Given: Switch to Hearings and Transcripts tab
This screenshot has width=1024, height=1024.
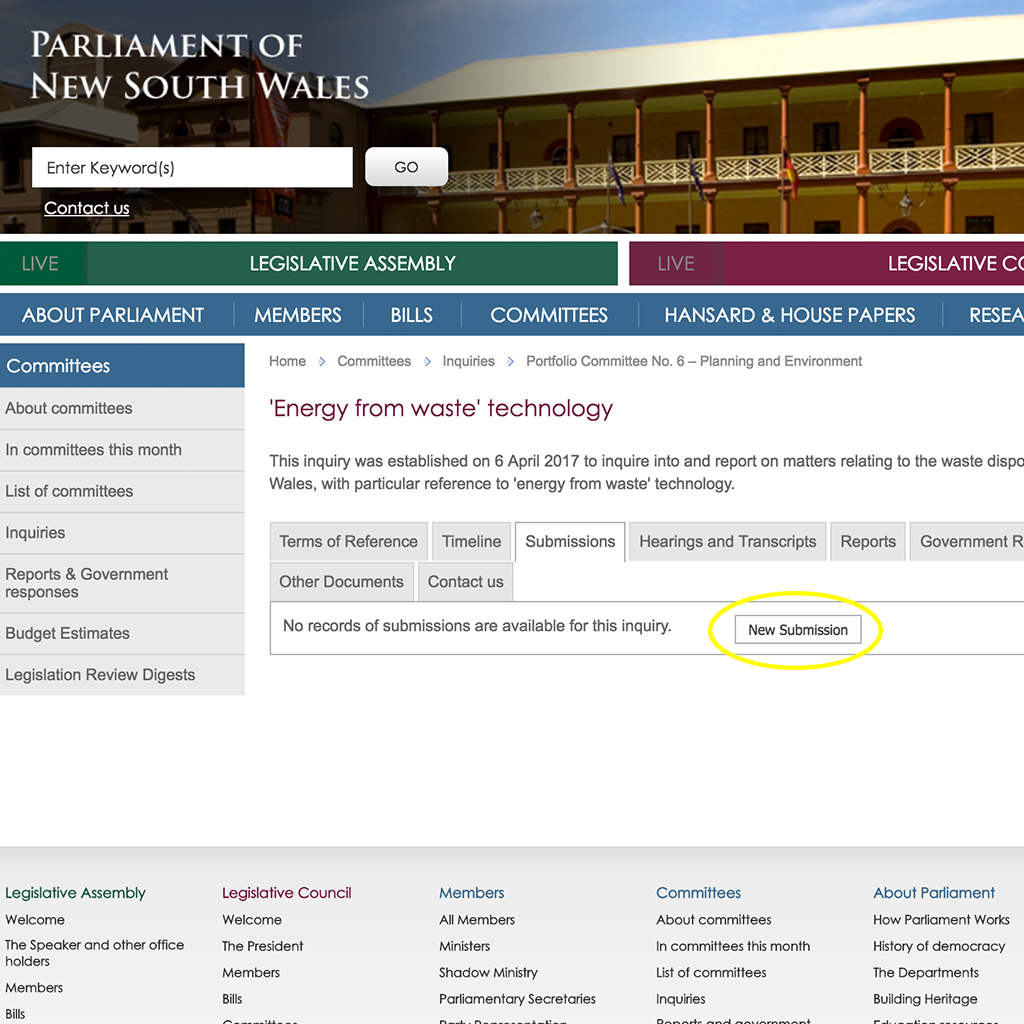Looking at the screenshot, I should 728,541.
